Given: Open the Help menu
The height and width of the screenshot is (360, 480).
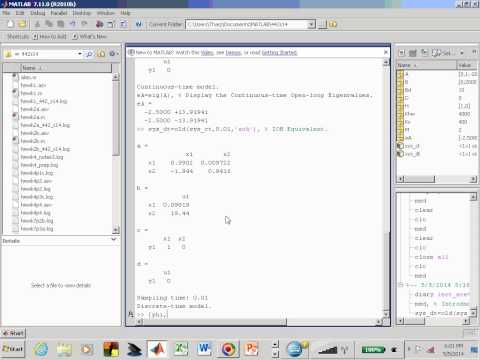Looking at the screenshot, I should (125, 13).
